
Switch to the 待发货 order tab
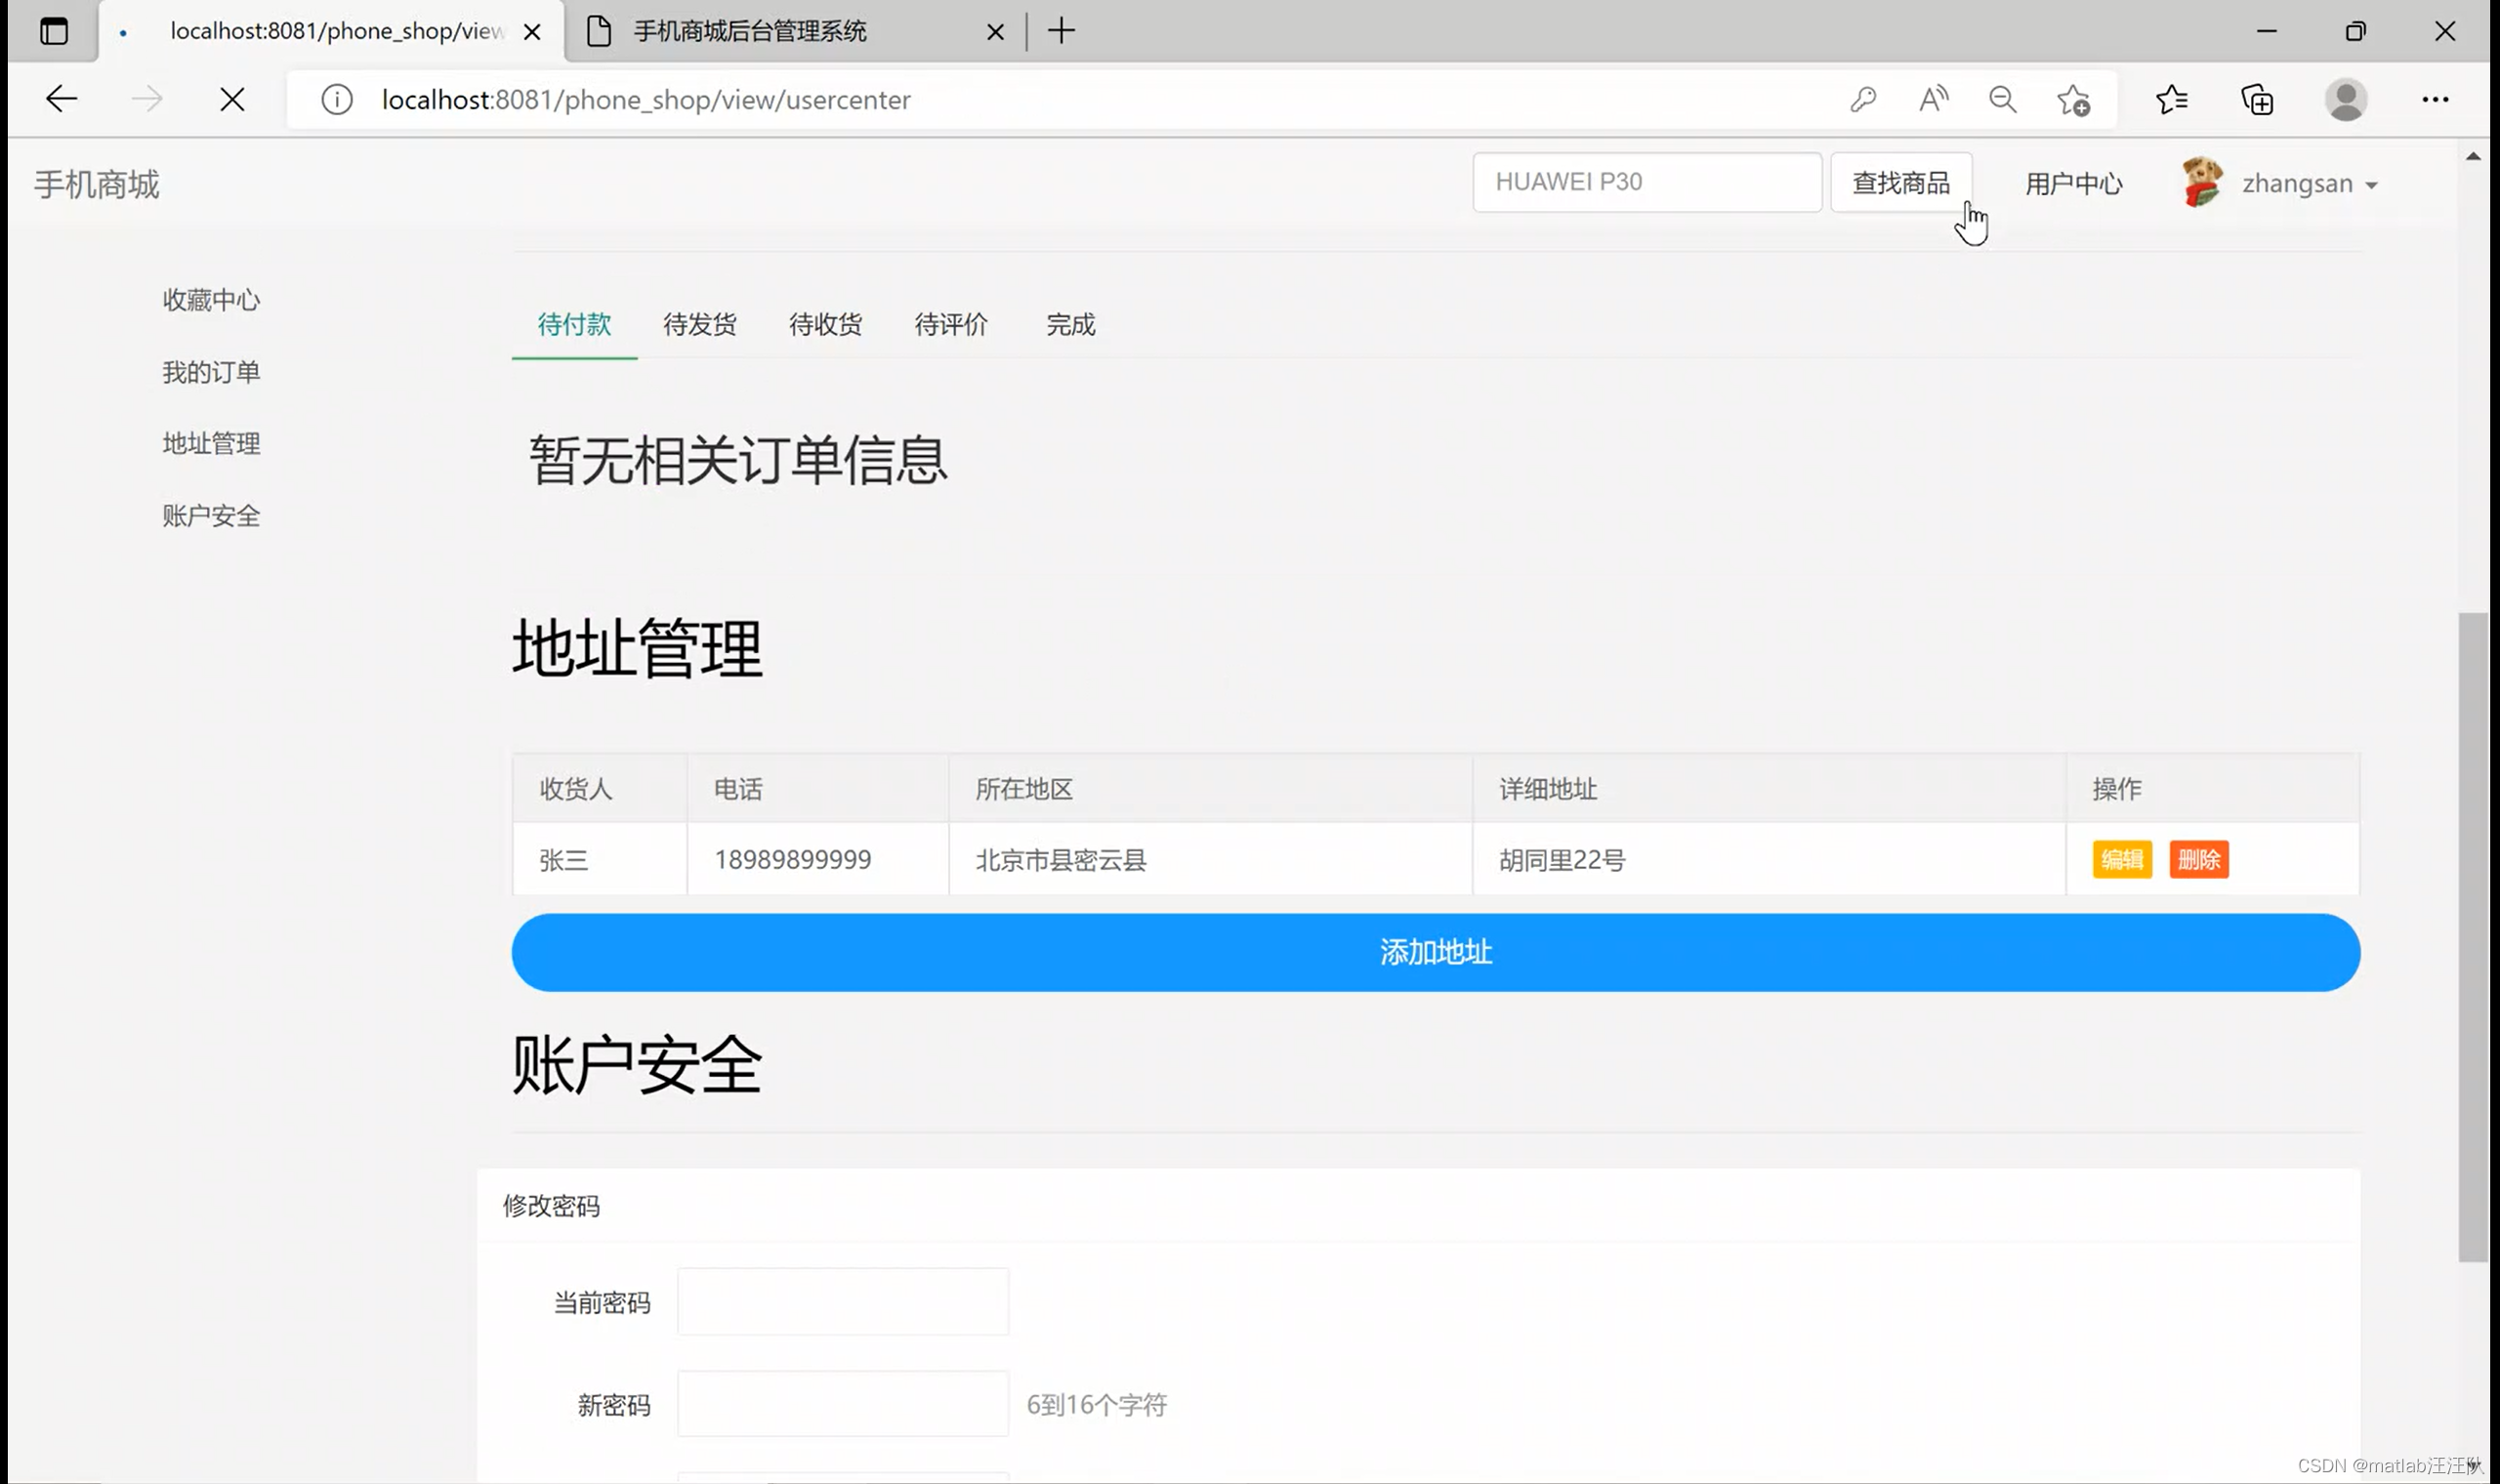click(x=699, y=324)
